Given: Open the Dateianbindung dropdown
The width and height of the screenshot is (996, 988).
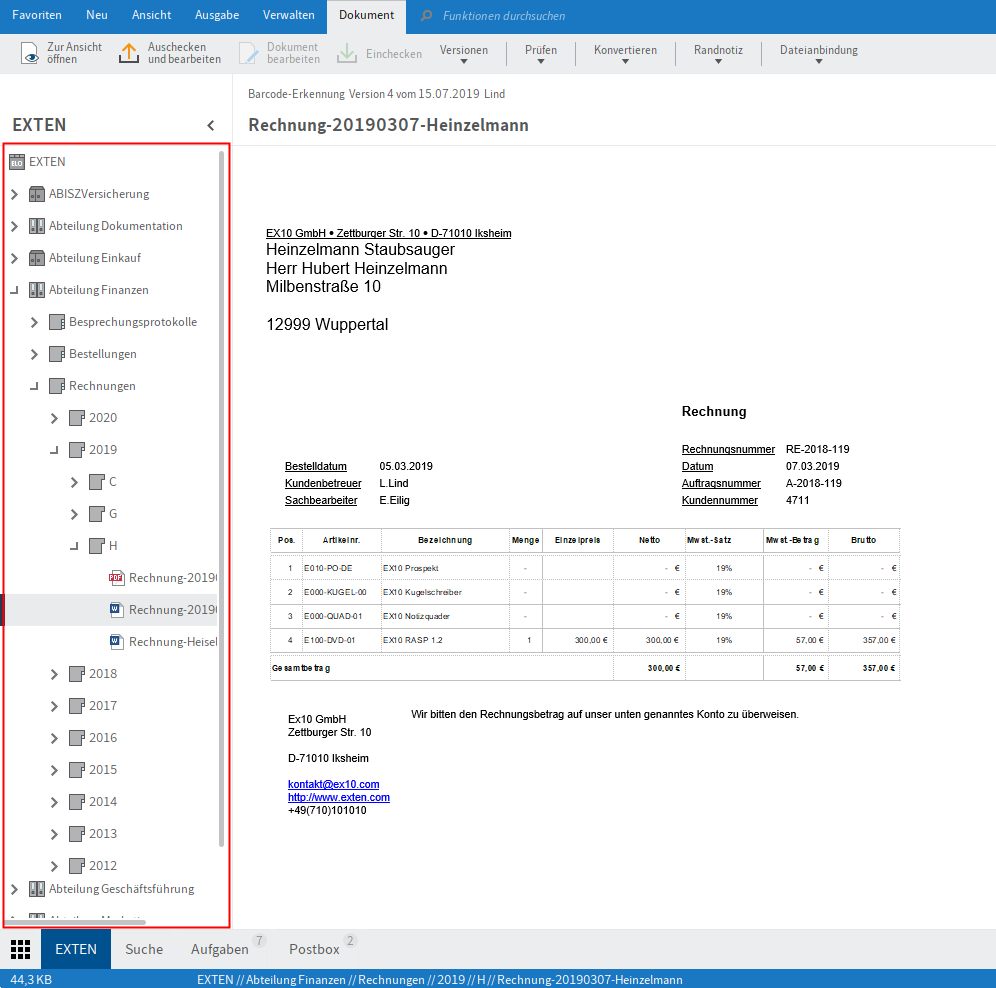Looking at the screenshot, I should click(818, 55).
